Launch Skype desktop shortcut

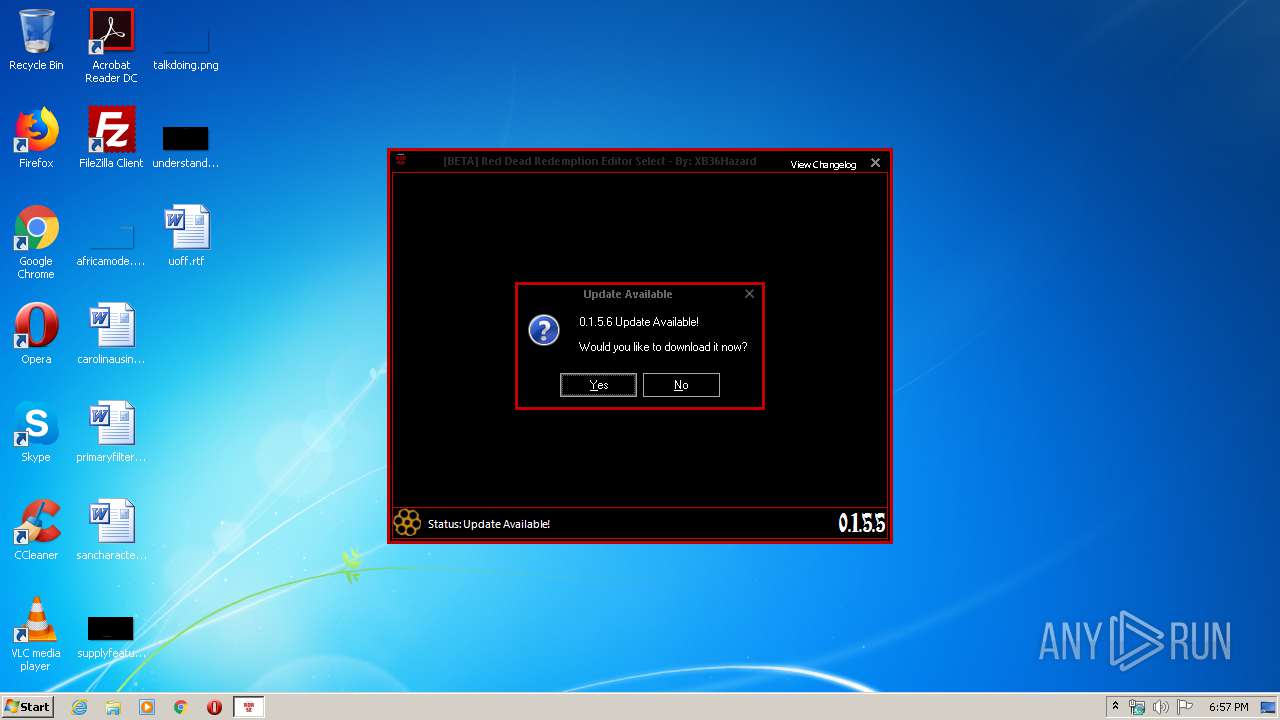36,432
